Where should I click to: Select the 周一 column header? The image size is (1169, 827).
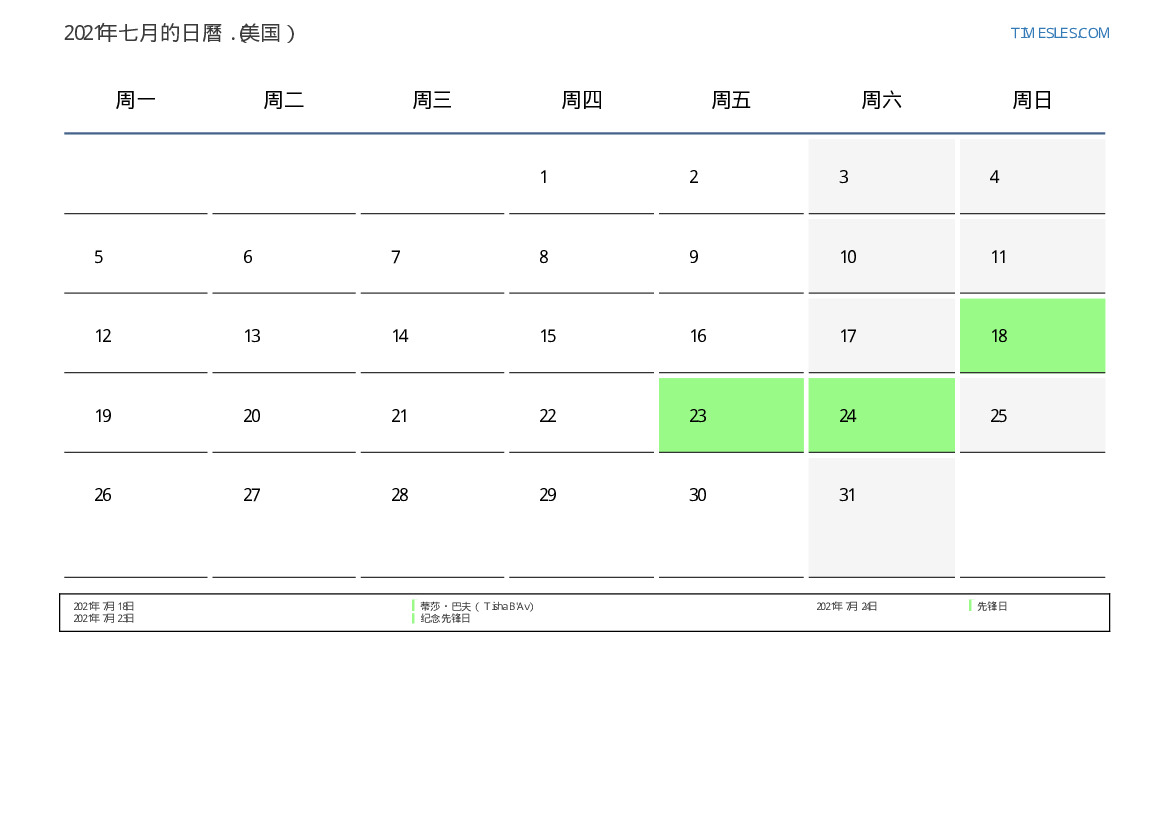pyautogui.click(x=135, y=100)
